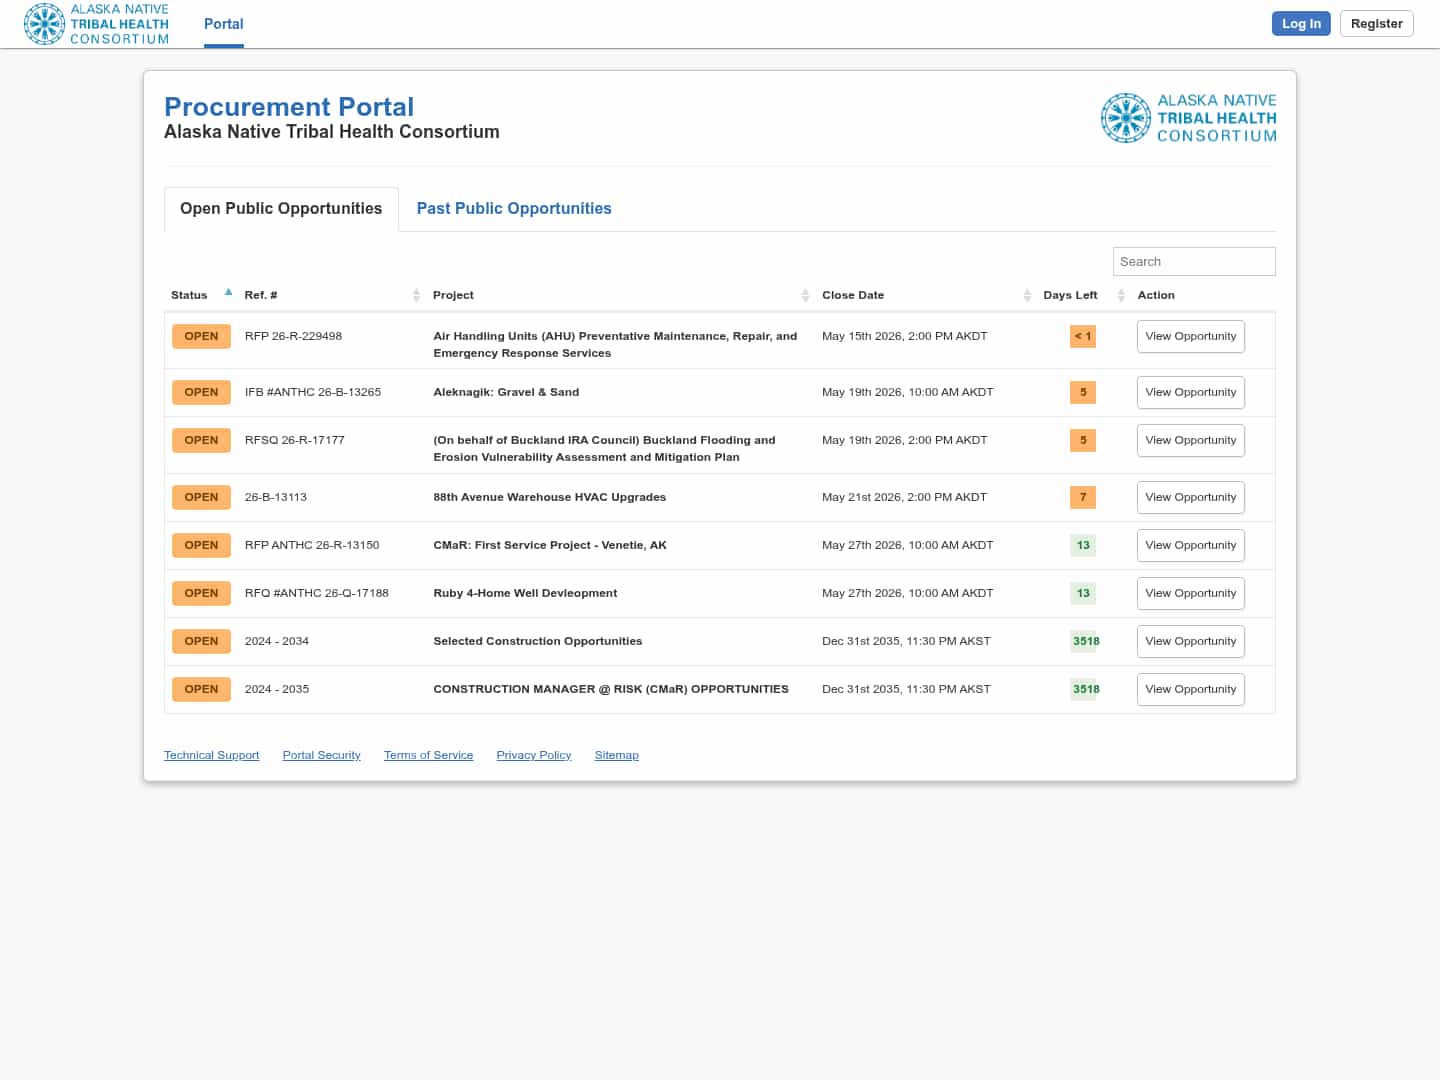Sort the table by the Close Date column arrows
Screen dimensions: 1440x1080
point(1027,295)
